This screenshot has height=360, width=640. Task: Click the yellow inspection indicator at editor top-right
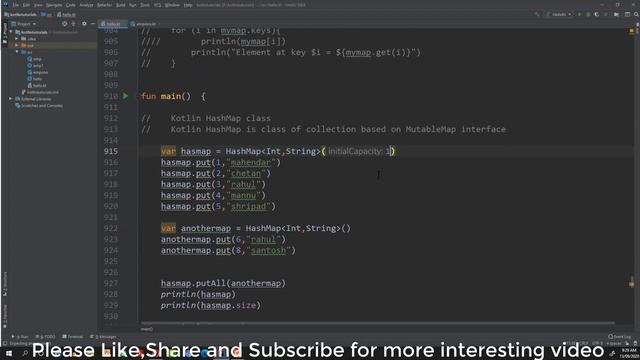coord(632,31)
